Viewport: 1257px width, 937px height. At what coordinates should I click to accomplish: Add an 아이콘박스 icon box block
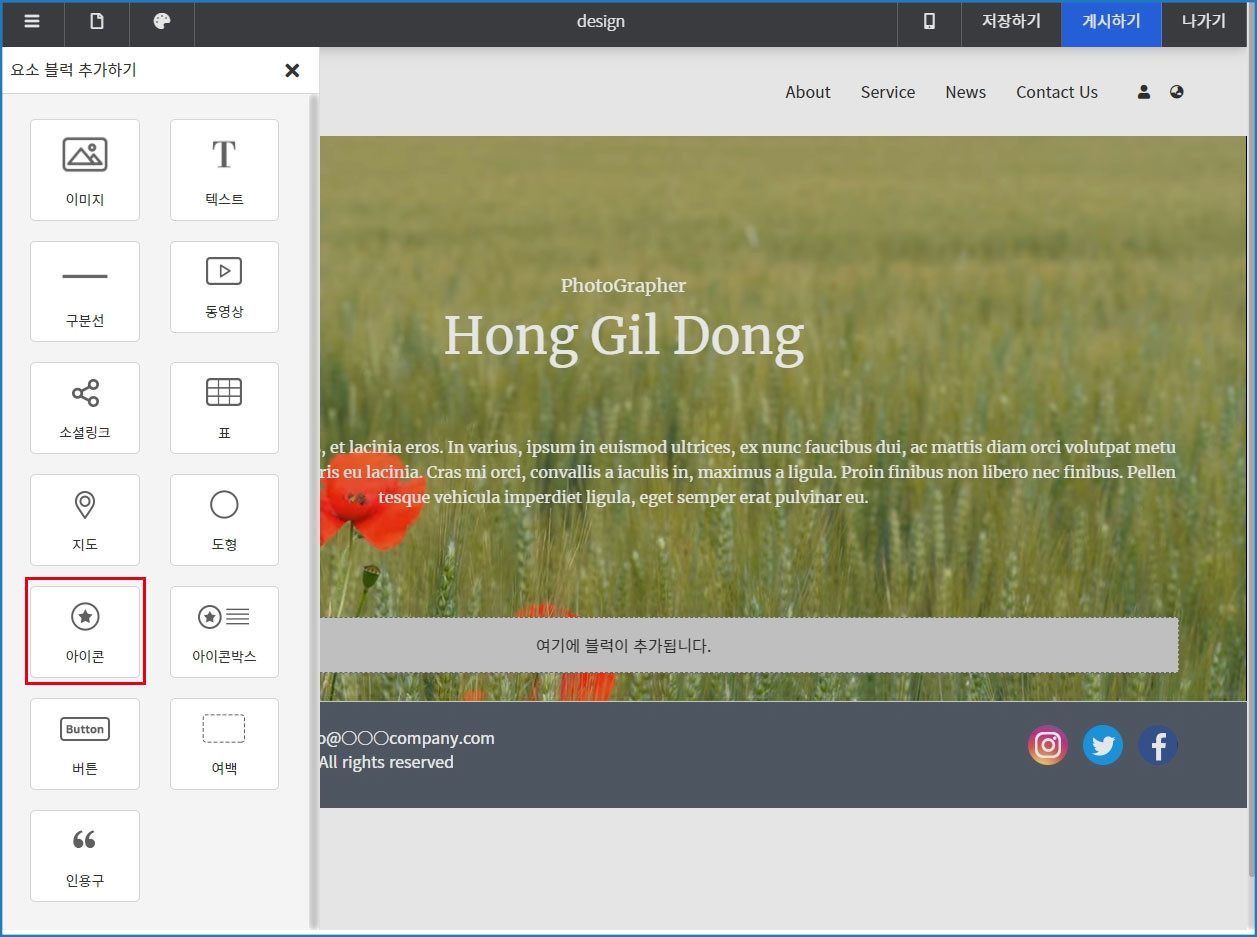pyautogui.click(x=224, y=631)
